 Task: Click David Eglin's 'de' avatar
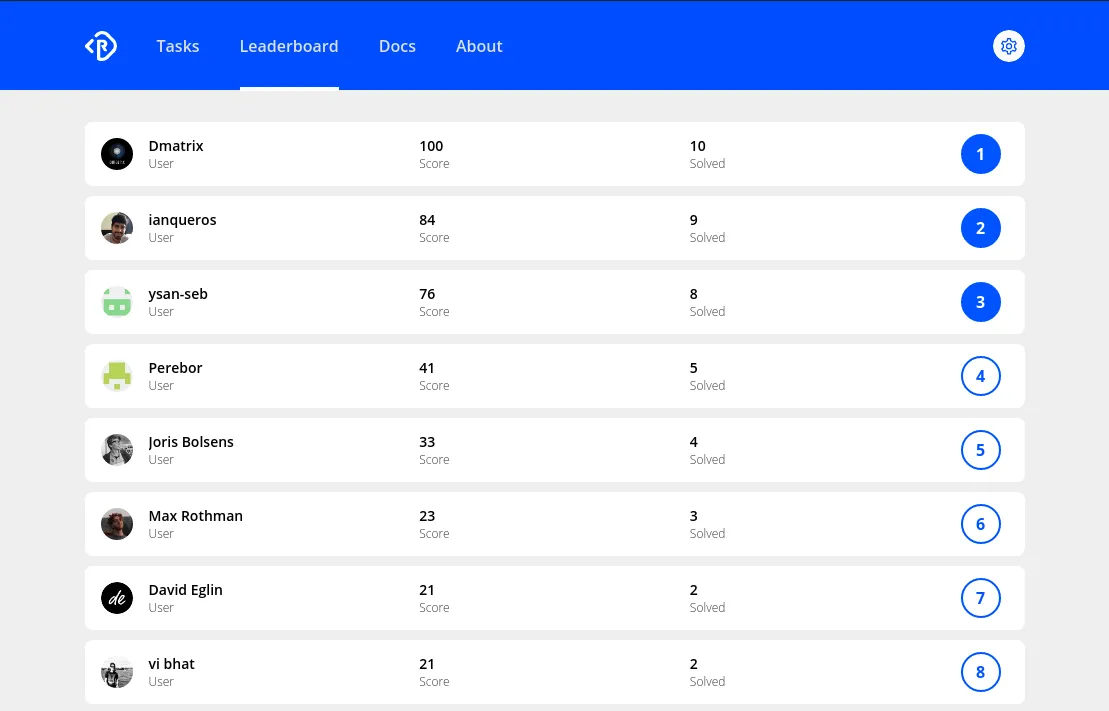click(x=117, y=598)
